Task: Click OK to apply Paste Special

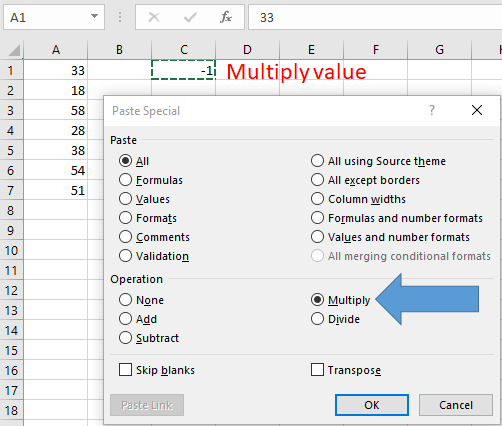Action: pos(372,405)
